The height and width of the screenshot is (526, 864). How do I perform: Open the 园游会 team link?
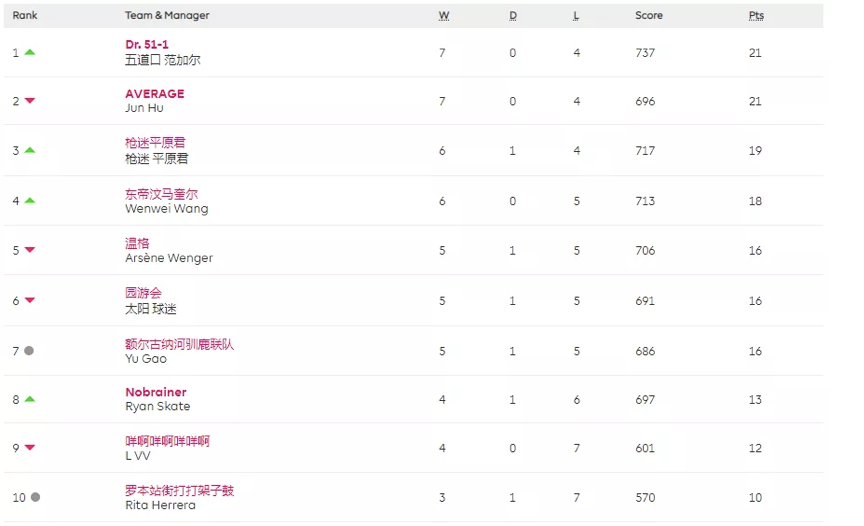[x=143, y=293]
